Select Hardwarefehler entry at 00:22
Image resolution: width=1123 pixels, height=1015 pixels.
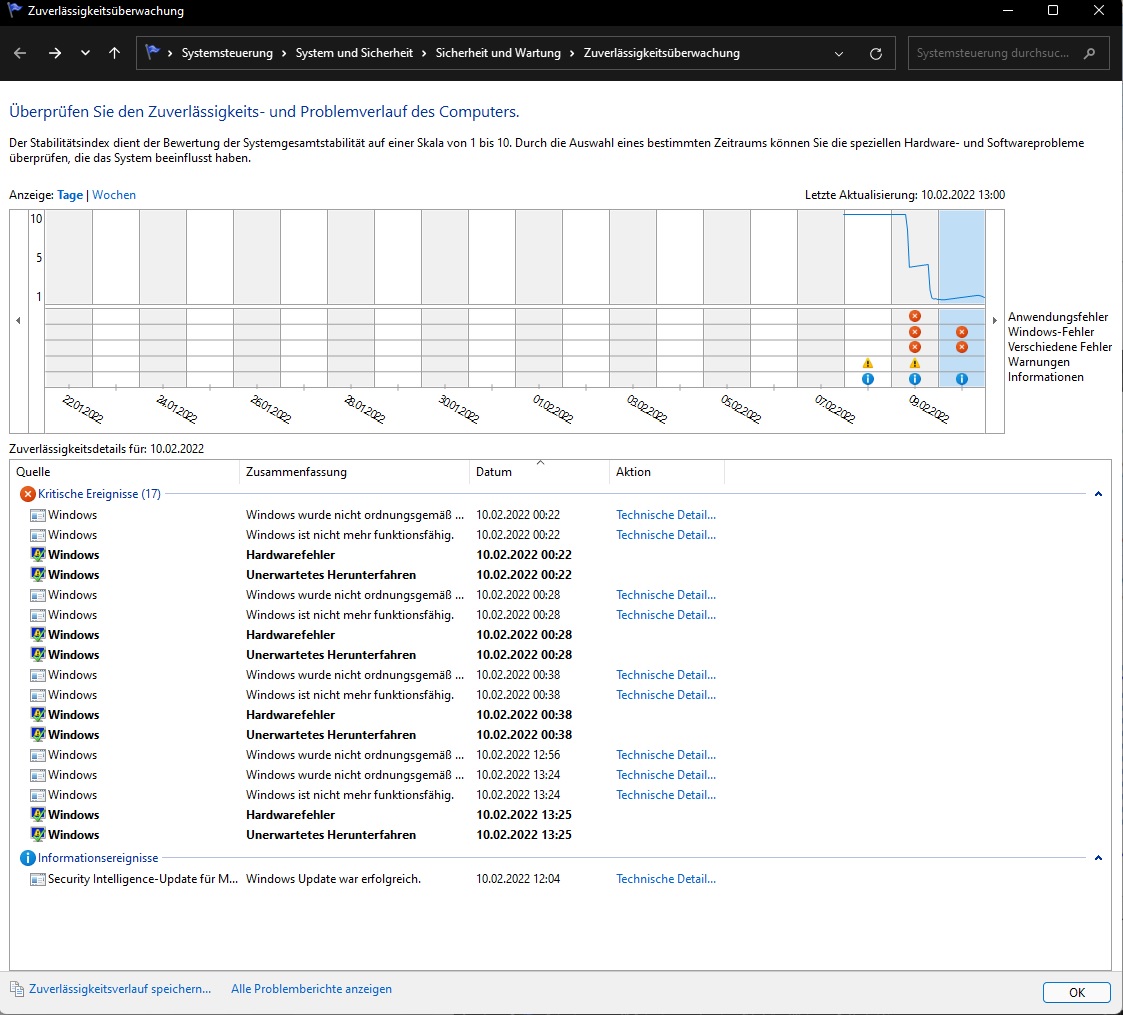tap(290, 555)
